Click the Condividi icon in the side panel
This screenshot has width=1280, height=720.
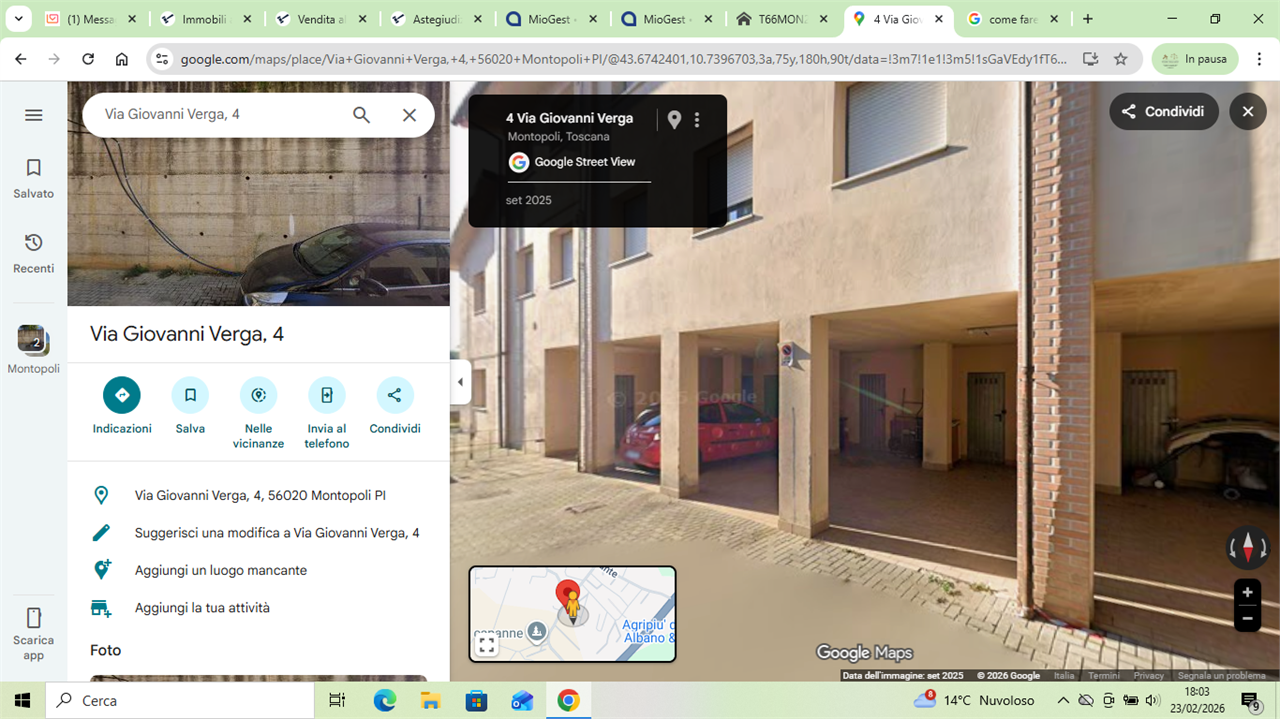click(x=394, y=395)
